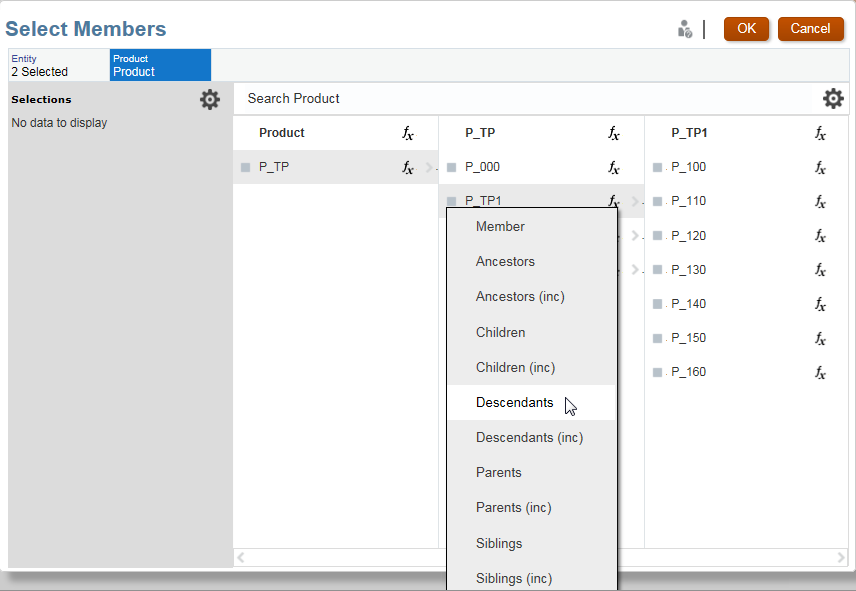Select Siblings (inc) menu entry
856x591 pixels.
tap(531, 578)
